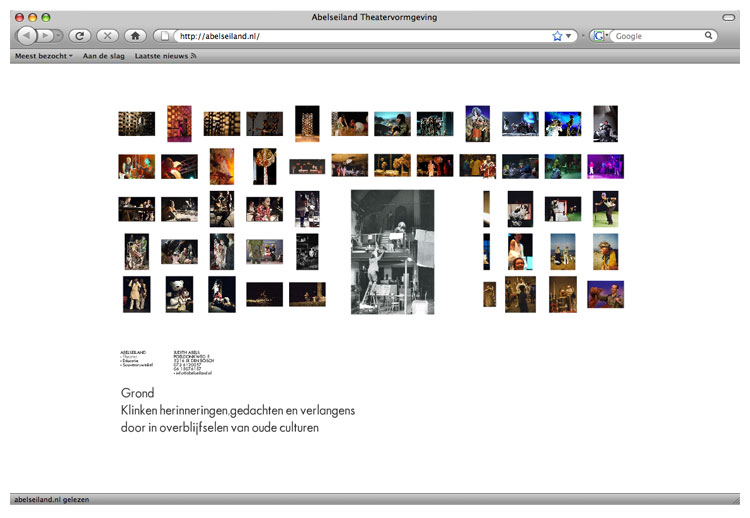The width and height of the screenshot is (750, 518).
Task: Go to the Home page icon
Action: [135, 36]
